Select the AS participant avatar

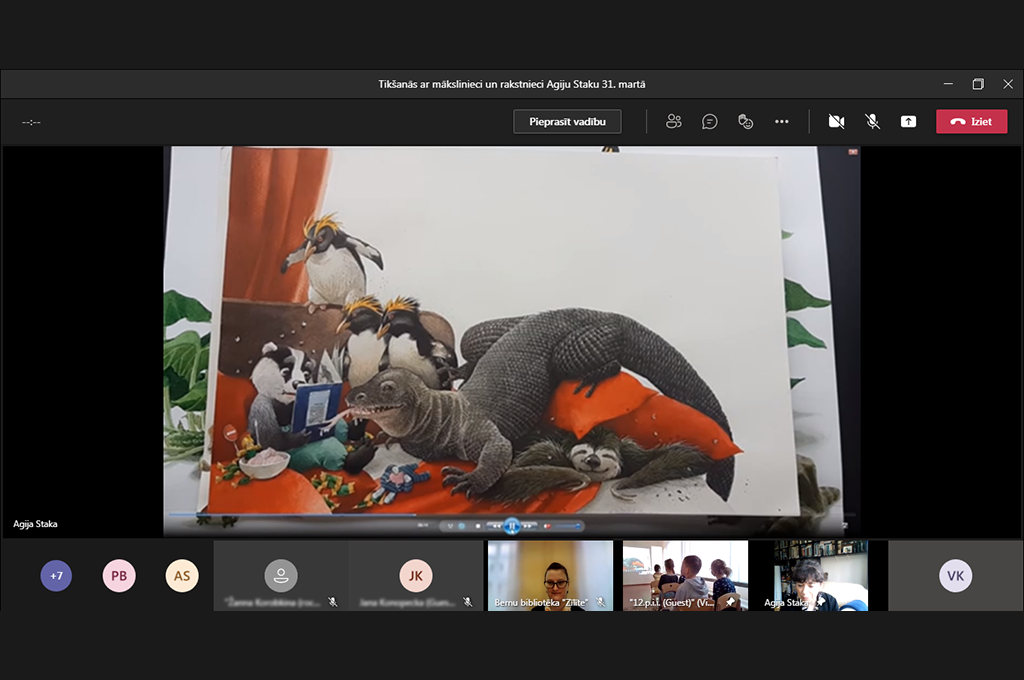(182, 575)
